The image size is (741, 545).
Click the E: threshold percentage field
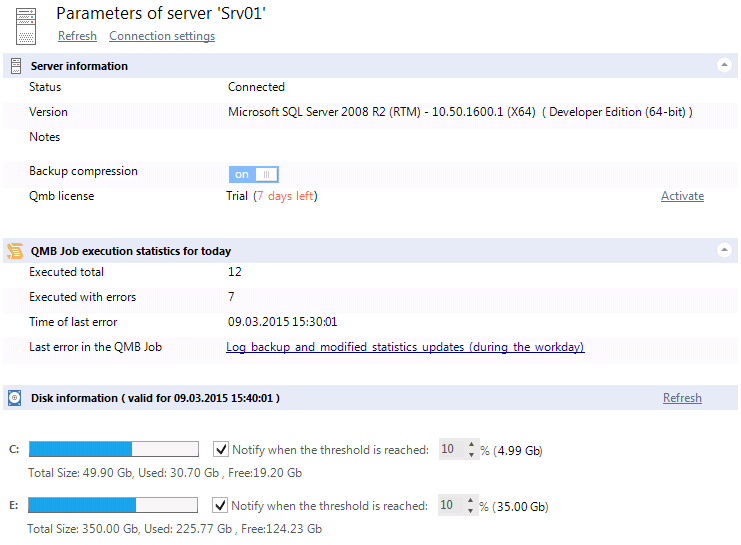[x=452, y=505]
